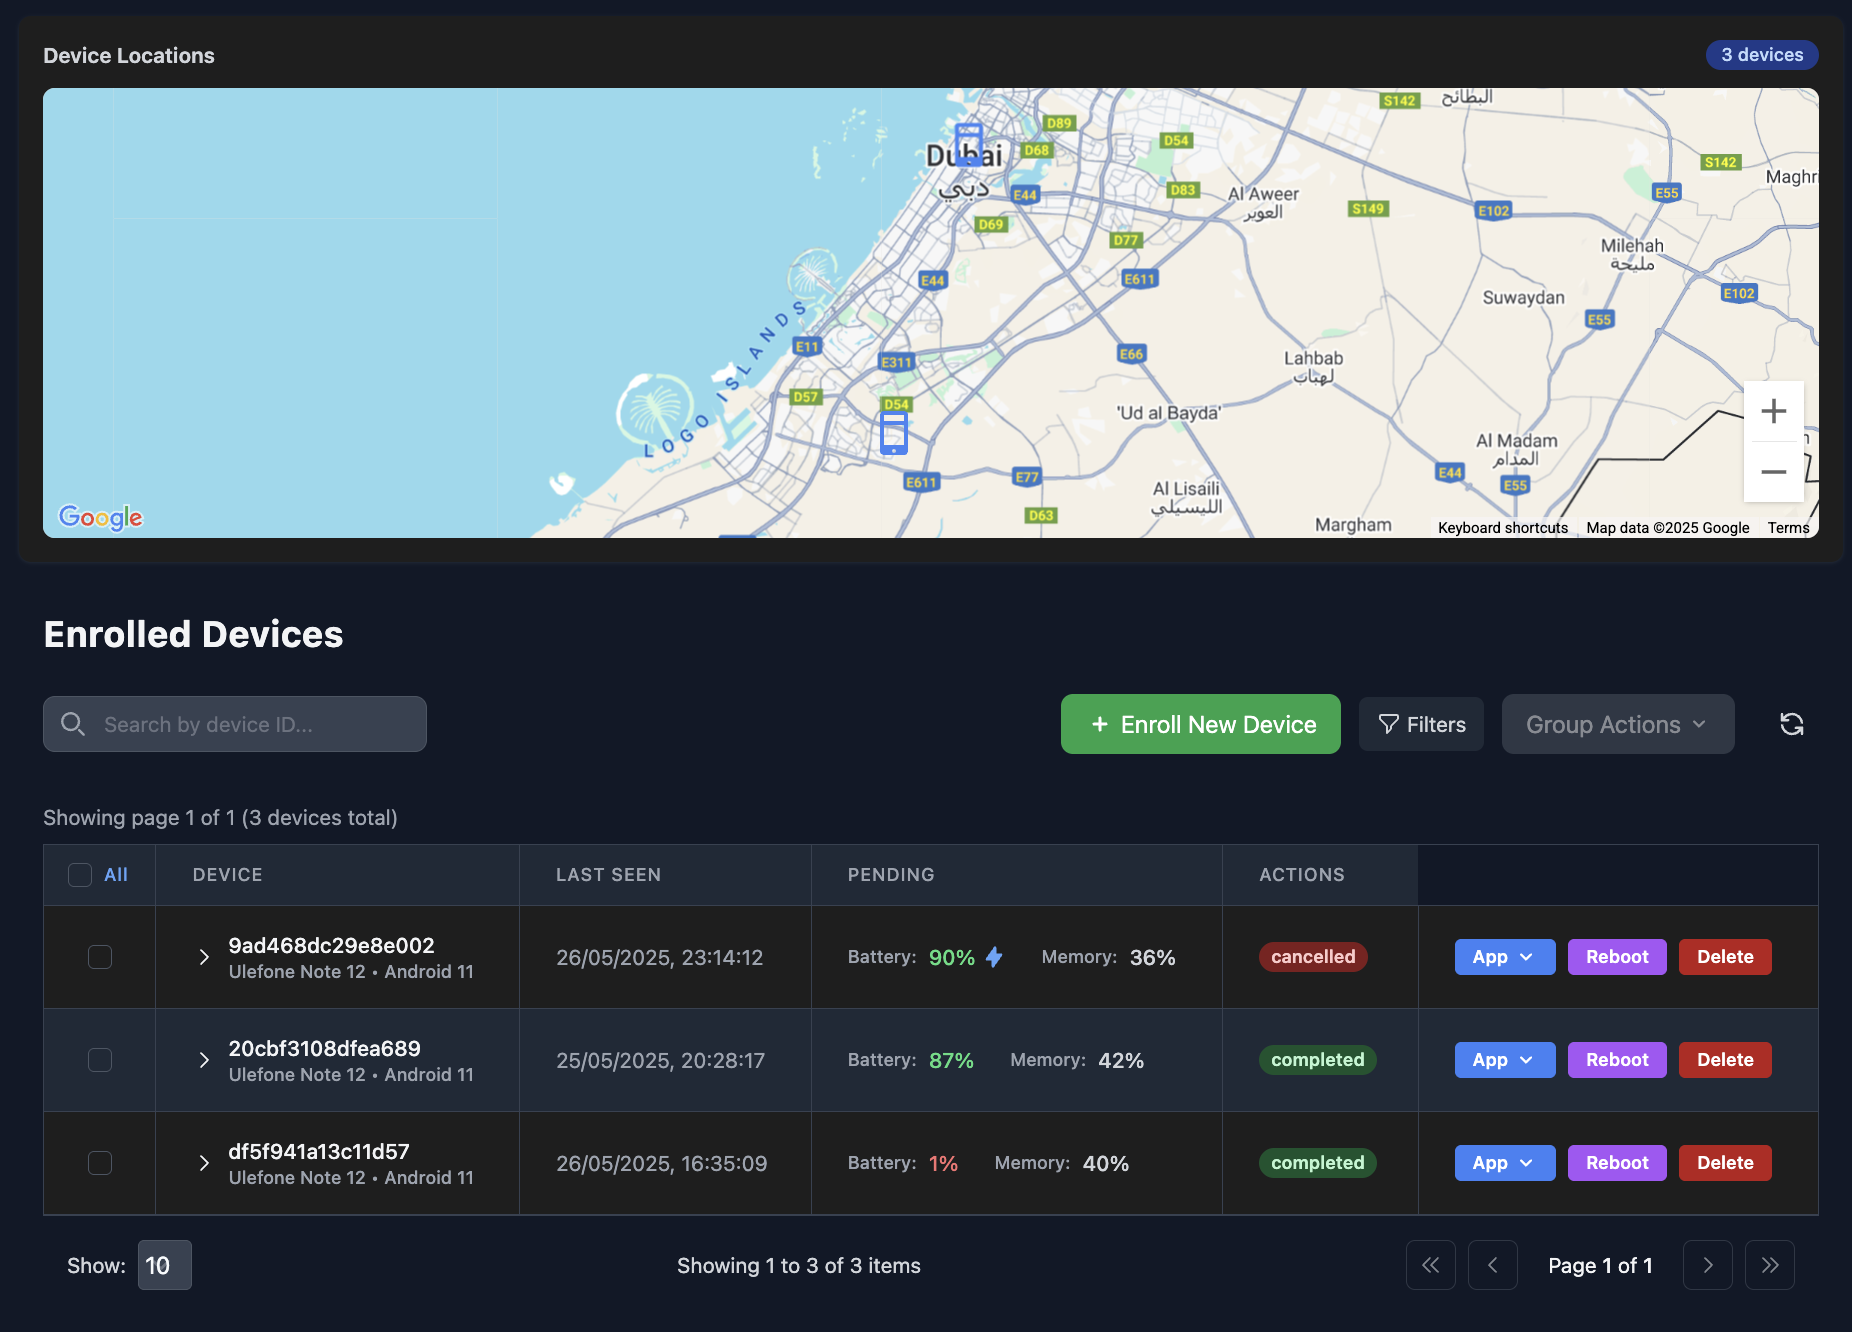Open the App dropdown for the first device
The height and width of the screenshot is (1332, 1852).
click(x=1504, y=956)
